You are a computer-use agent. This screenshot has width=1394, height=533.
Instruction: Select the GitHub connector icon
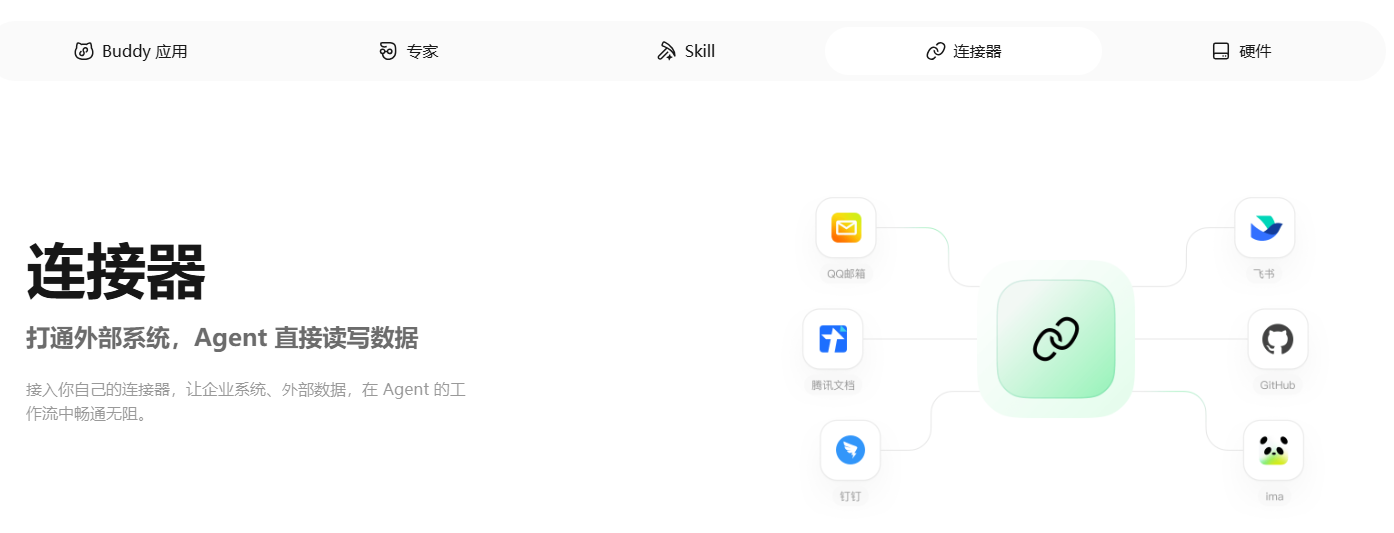click(x=1278, y=339)
